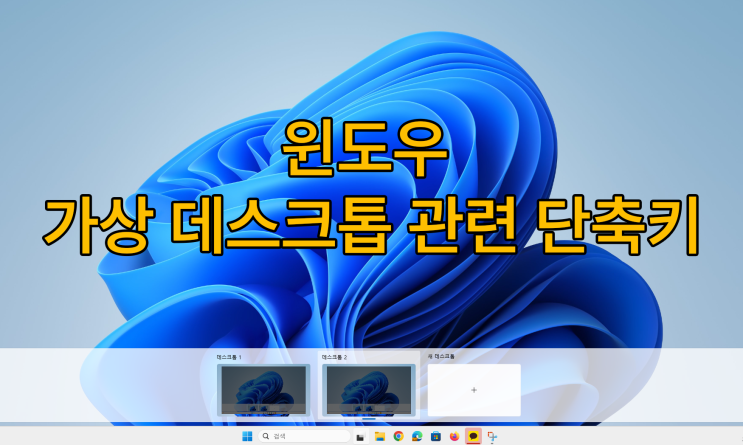743x445 pixels.
Task: Open File Explorer from the taskbar
Action: click(380, 436)
